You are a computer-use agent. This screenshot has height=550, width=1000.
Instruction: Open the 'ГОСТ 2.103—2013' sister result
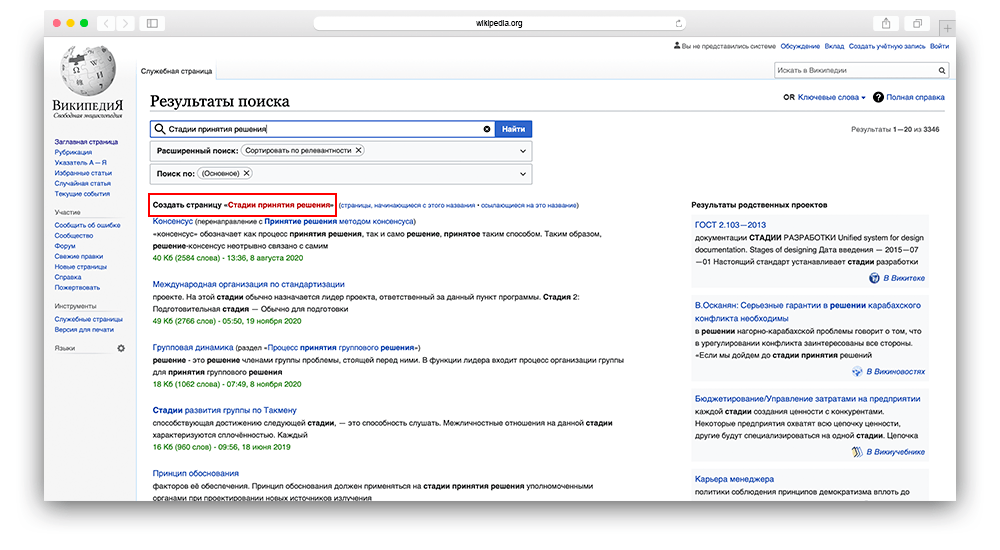click(730, 225)
